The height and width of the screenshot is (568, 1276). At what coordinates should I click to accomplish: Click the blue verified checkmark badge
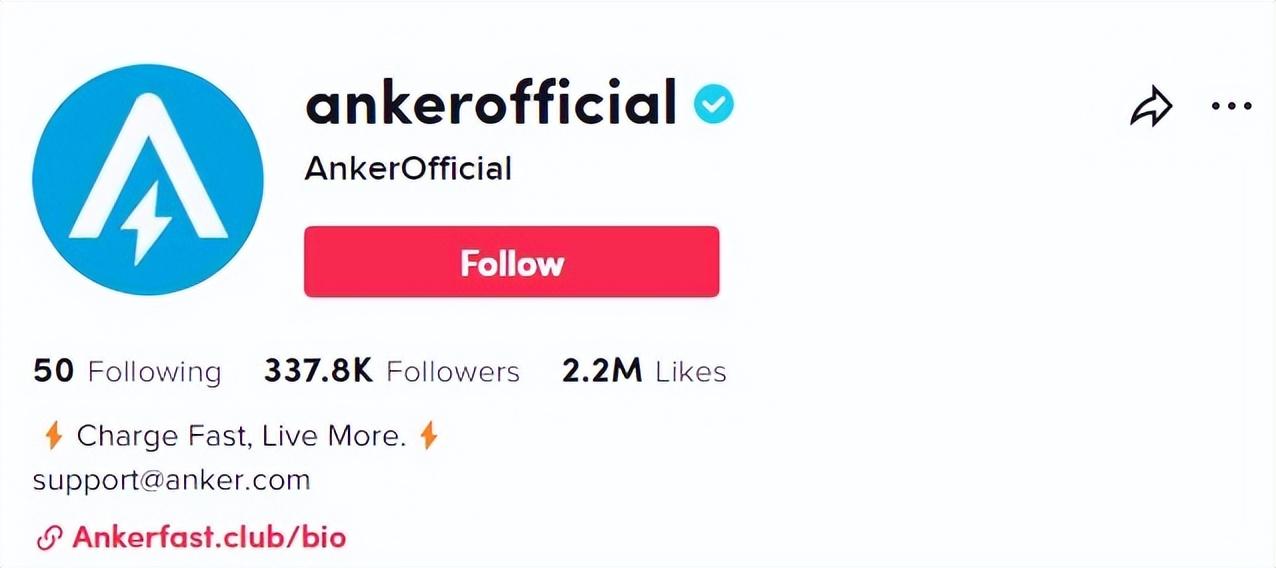(x=714, y=104)
